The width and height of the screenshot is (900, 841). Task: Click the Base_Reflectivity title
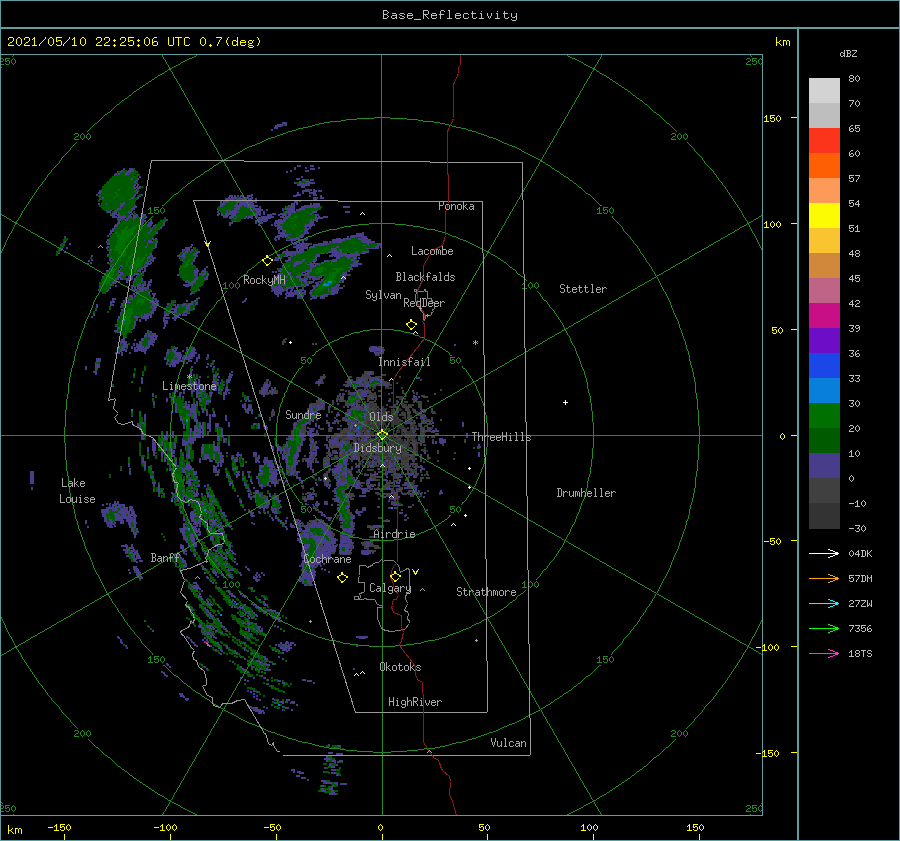[450, 15]
